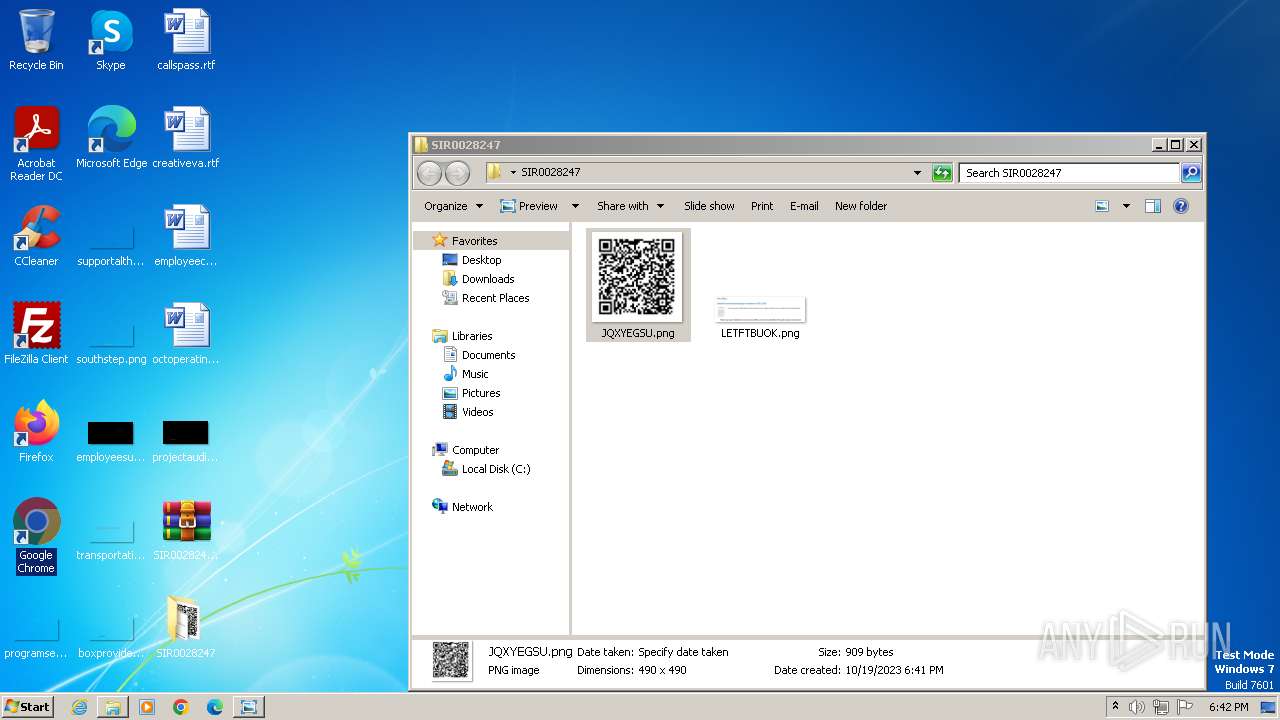
Task: Select SIR0028247 folder on desktop
Action: point(186,627)
